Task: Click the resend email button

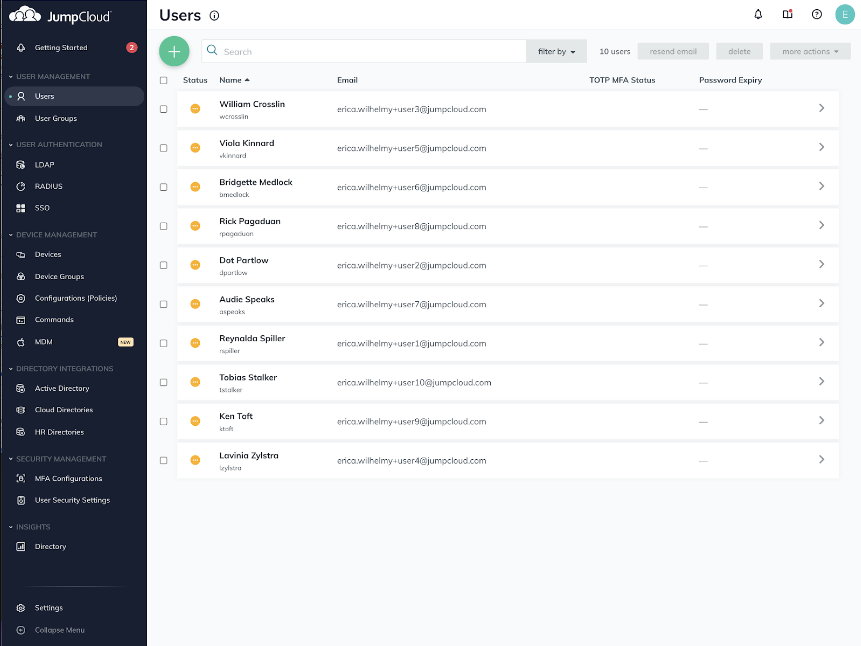Action: [673, 50]
